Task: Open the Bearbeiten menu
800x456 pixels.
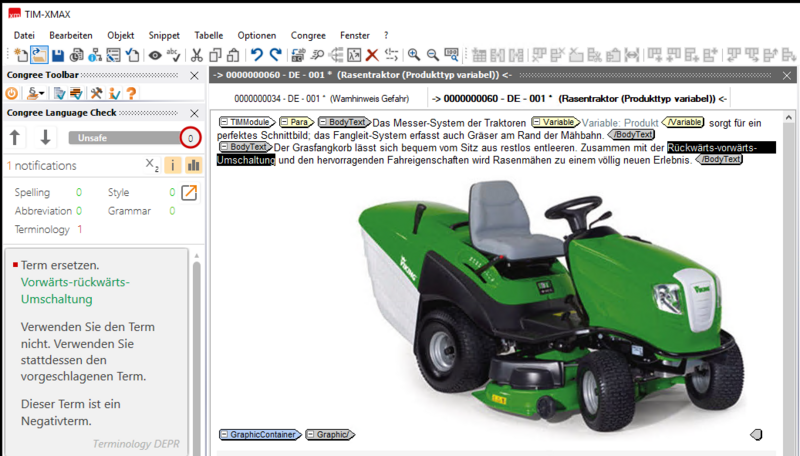Action: pos(71,35)
